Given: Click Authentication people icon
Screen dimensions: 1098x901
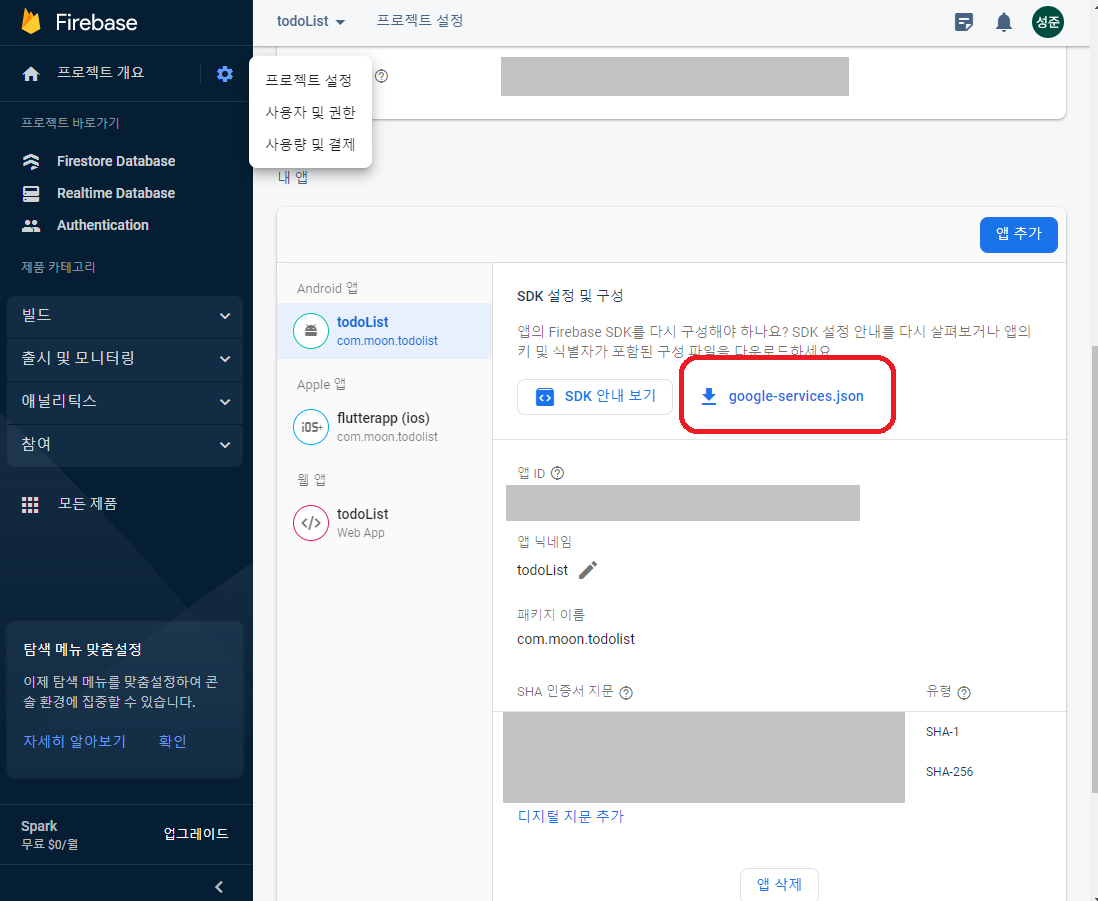Looking at the screenshot, I should [31, 225].
